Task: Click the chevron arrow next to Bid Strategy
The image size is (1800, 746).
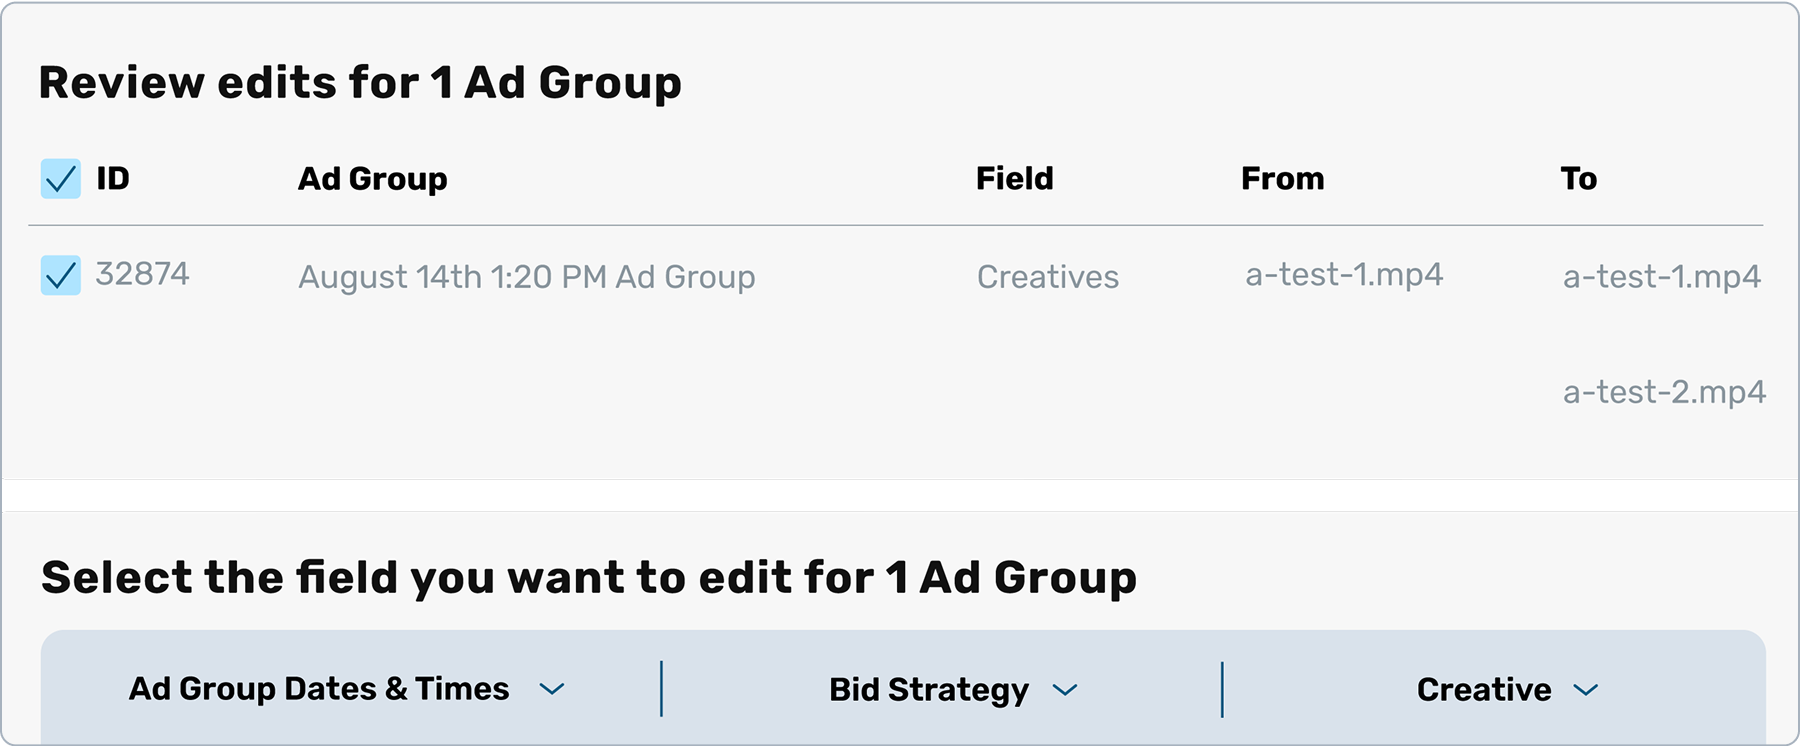Action: (1066, 690)
